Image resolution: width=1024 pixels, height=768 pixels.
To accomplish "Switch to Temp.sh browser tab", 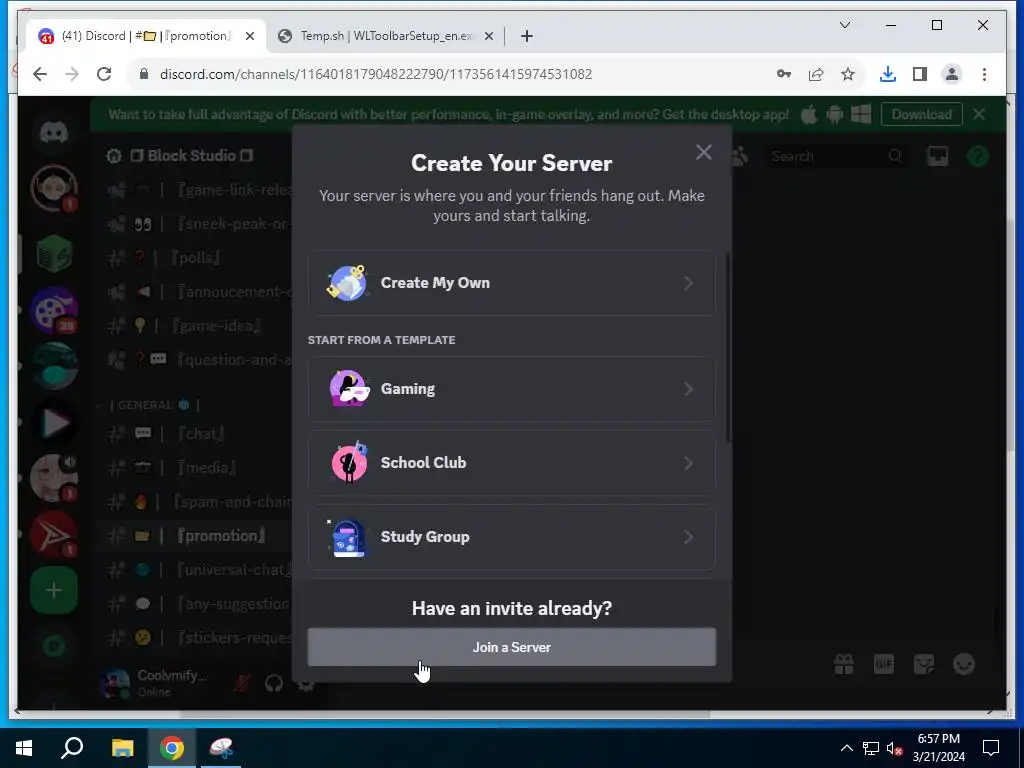I will (385, 36).
